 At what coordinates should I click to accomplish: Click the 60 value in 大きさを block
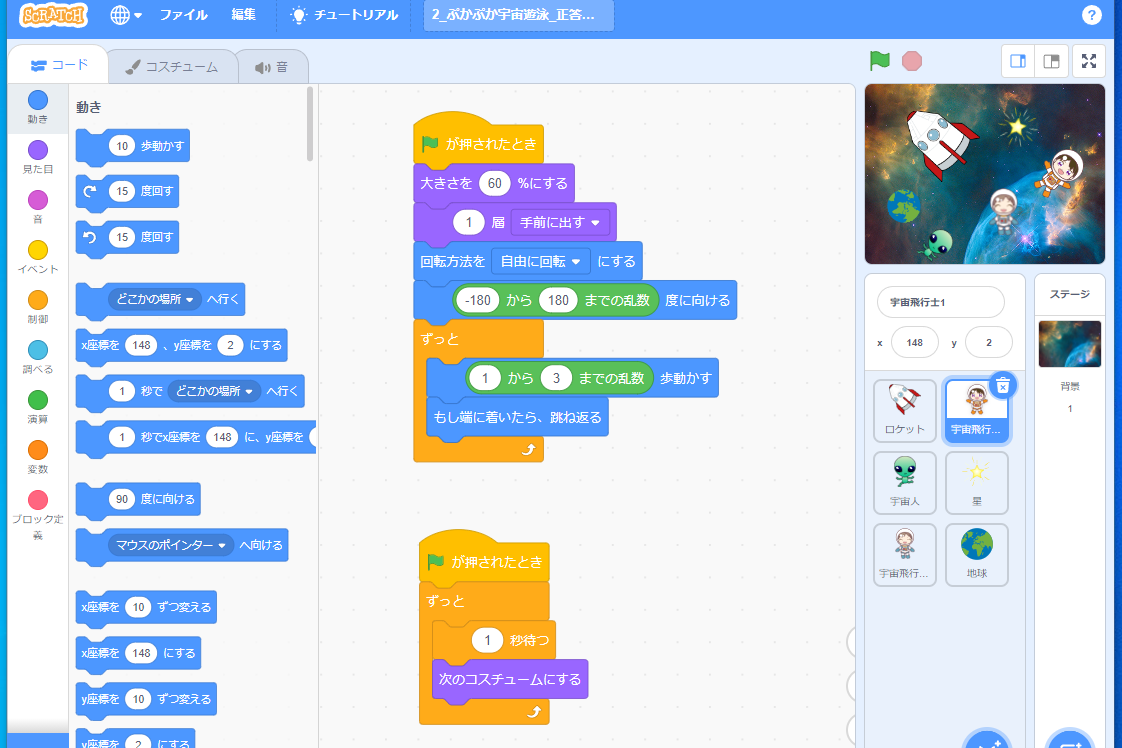pos(494,183)
